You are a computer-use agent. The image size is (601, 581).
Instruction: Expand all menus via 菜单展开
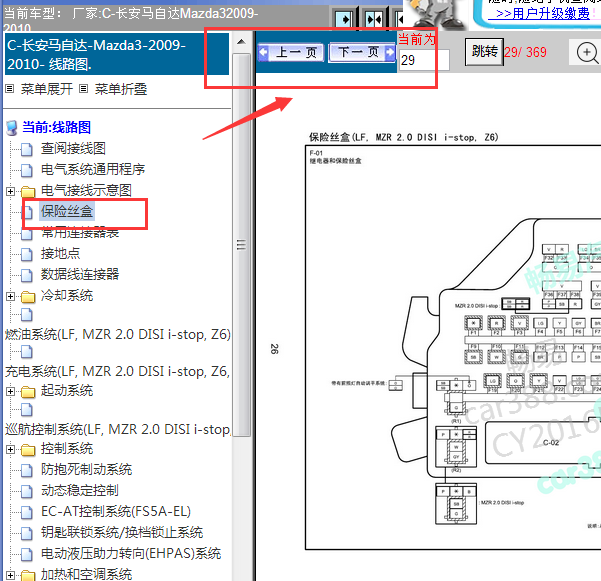[x=47, y=89]
